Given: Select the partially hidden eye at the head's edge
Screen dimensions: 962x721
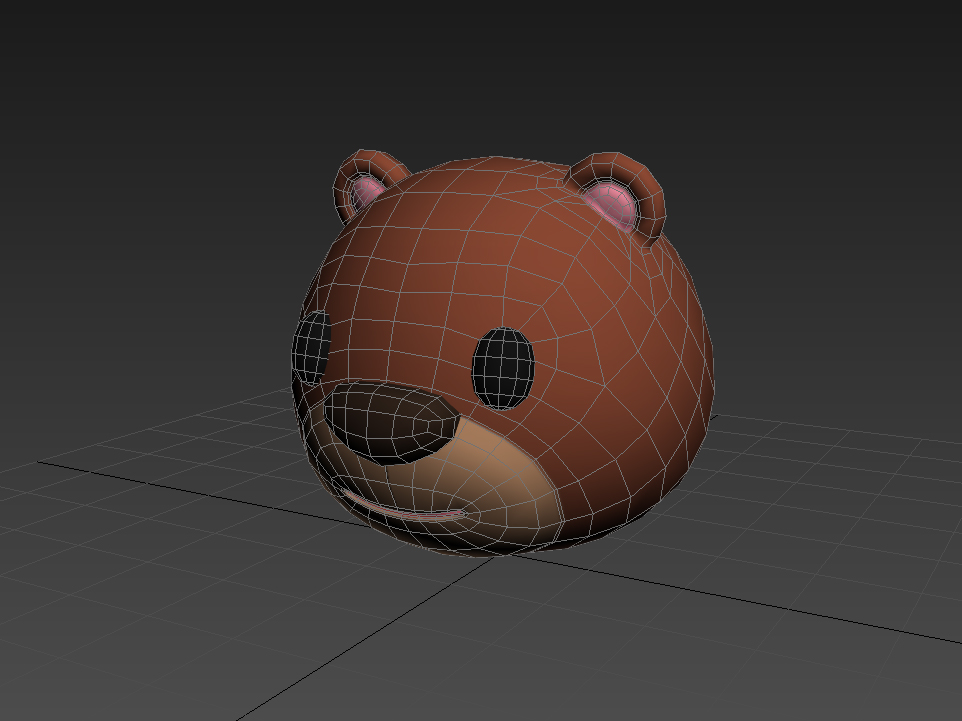Looking at the screenshot, I should click(x=312, y=347).
